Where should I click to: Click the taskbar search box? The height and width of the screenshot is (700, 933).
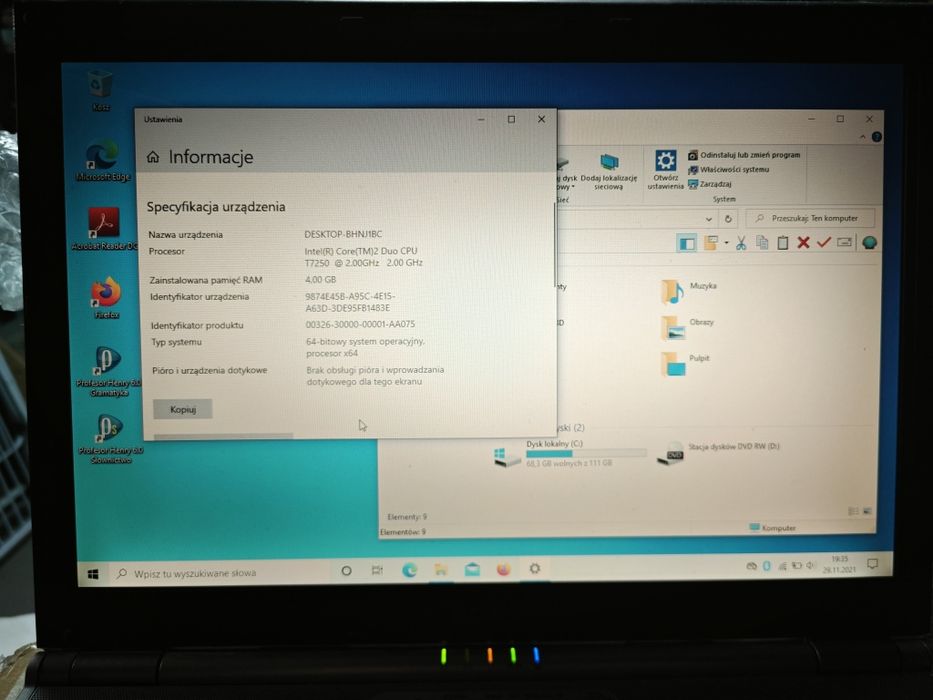click(219, 573)
